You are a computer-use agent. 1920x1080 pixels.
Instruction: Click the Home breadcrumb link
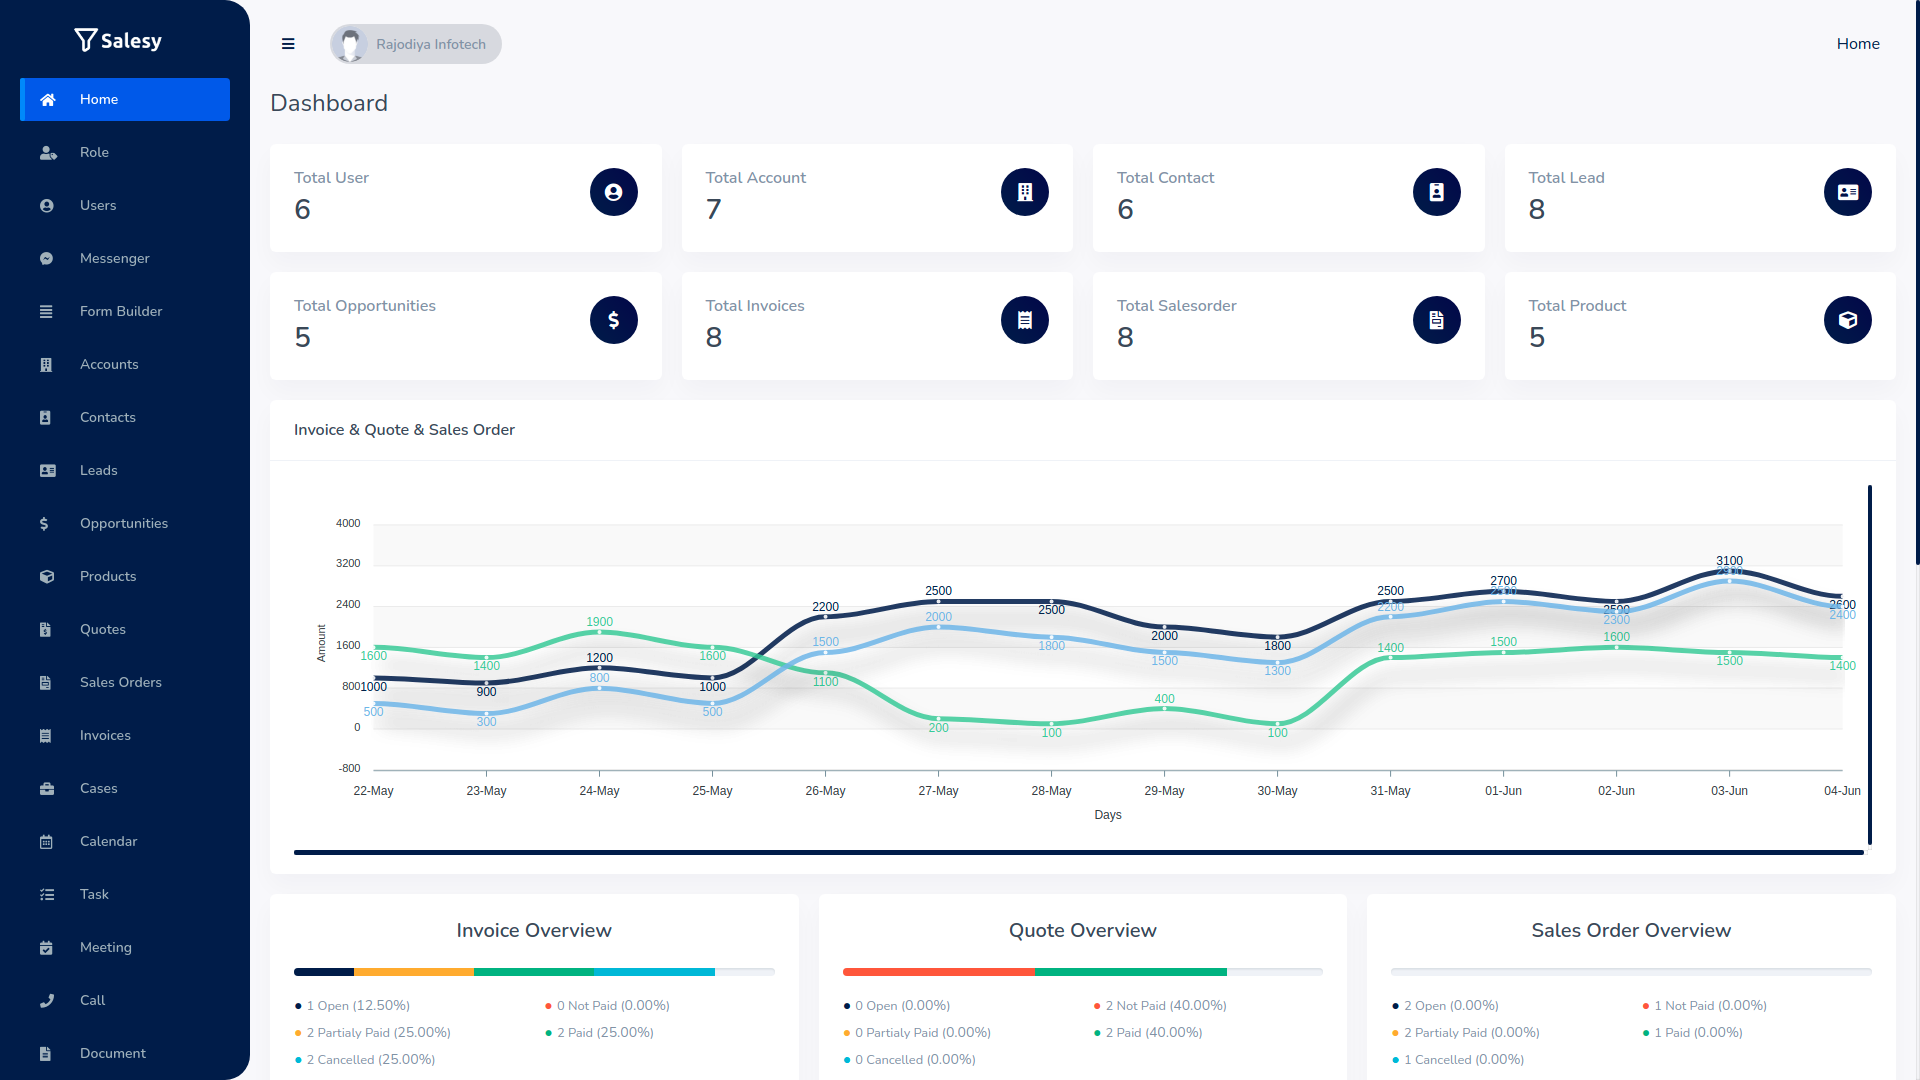click(1857, 44)
